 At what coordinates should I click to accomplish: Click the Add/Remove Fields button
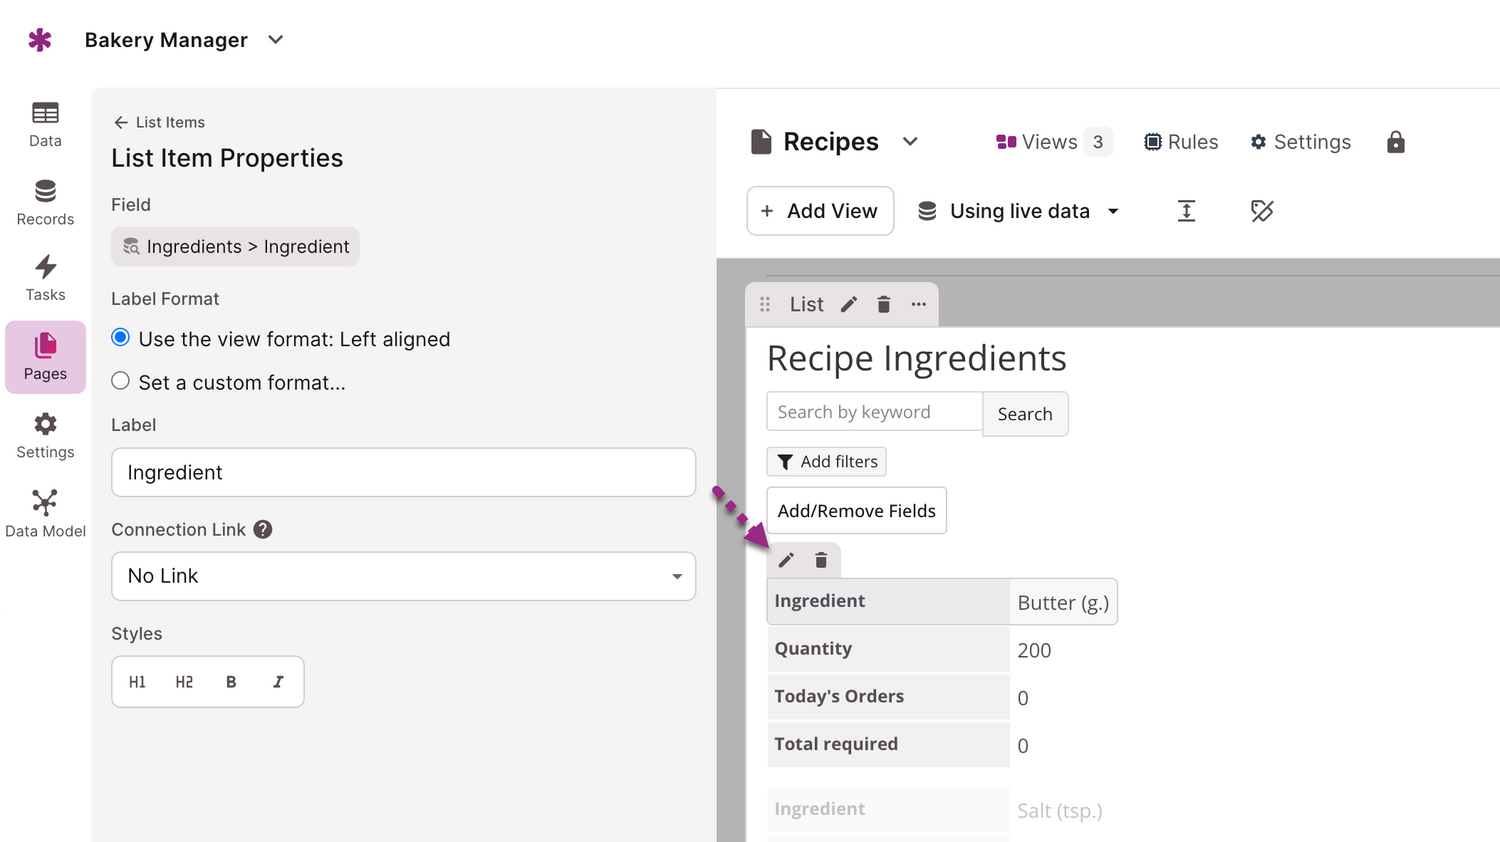pos(856,511)
